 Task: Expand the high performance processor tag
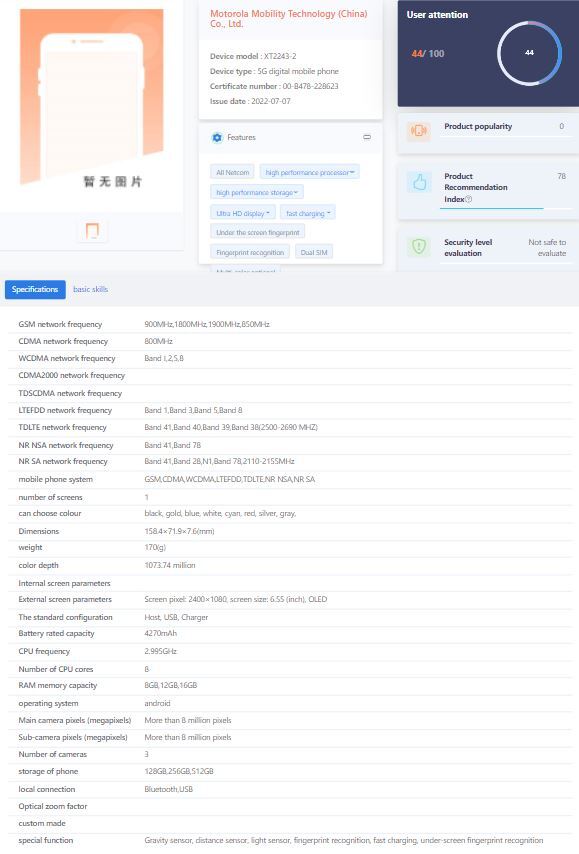tap(309, 172)
